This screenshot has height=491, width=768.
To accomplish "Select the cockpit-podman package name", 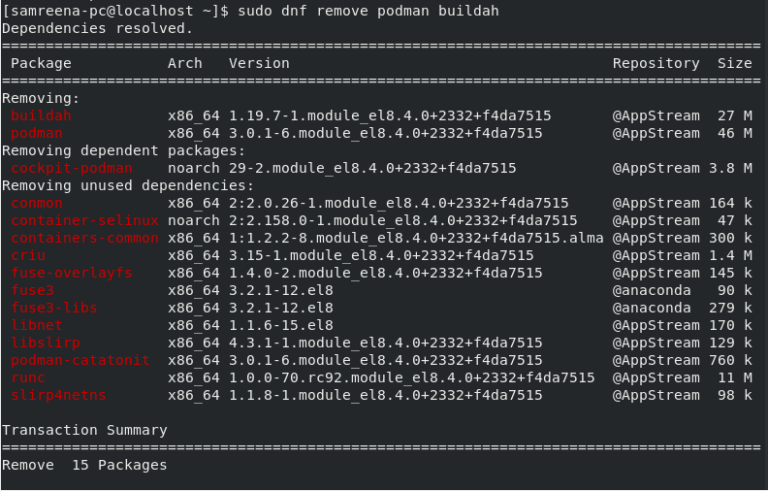I will click(71, 168).
